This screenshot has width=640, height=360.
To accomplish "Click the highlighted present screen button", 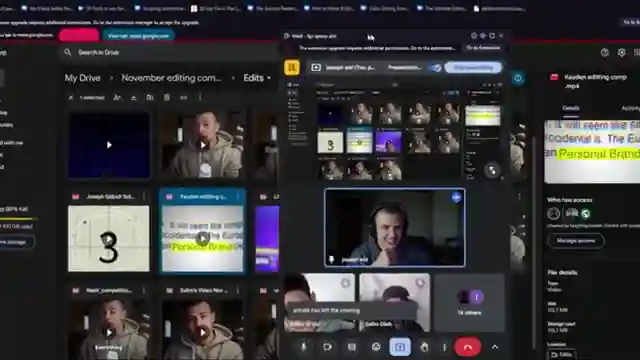I will [x=400, y=347].
